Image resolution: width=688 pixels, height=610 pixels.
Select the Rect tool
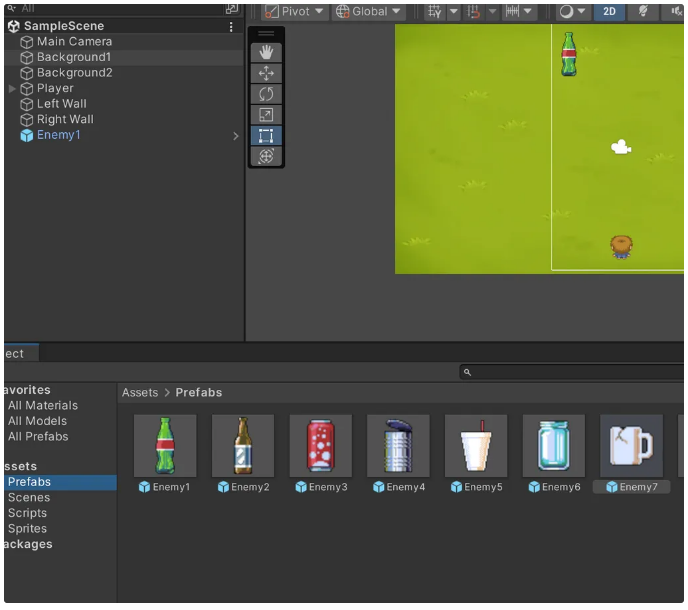(x=266, y=136)
